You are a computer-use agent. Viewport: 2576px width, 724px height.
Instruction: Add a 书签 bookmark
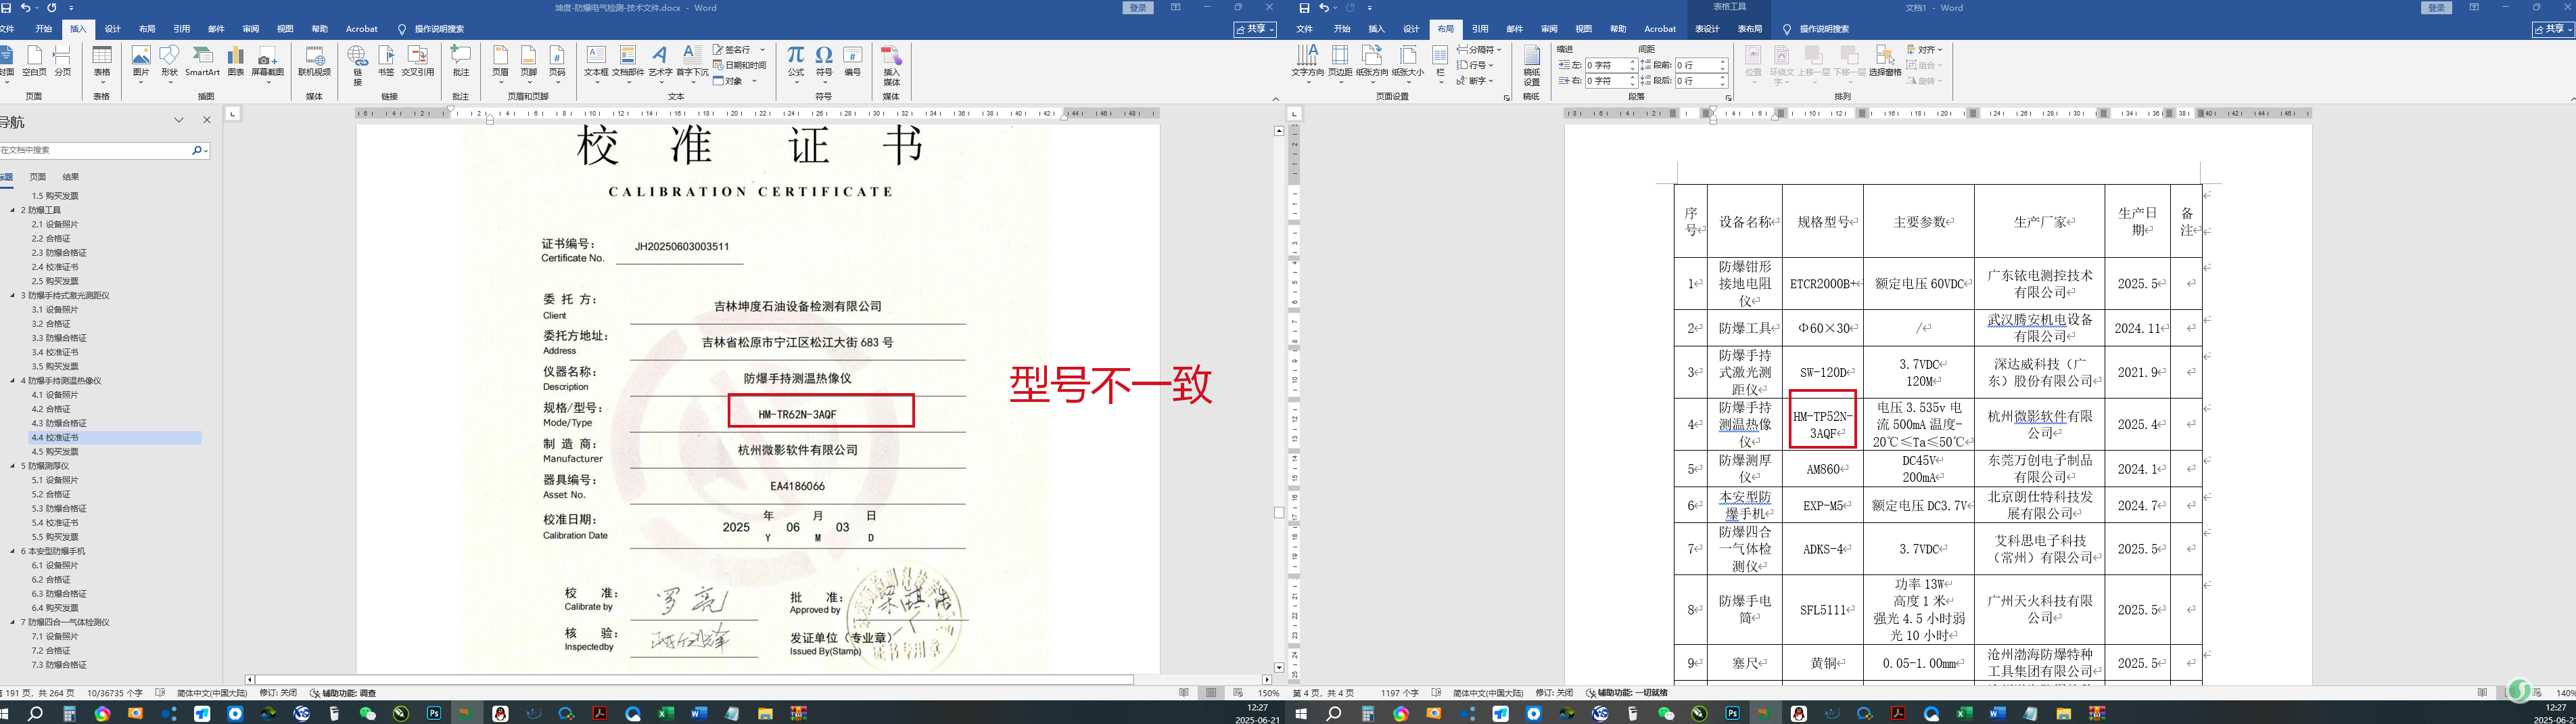pyautogui.click(x=386, y=61)
